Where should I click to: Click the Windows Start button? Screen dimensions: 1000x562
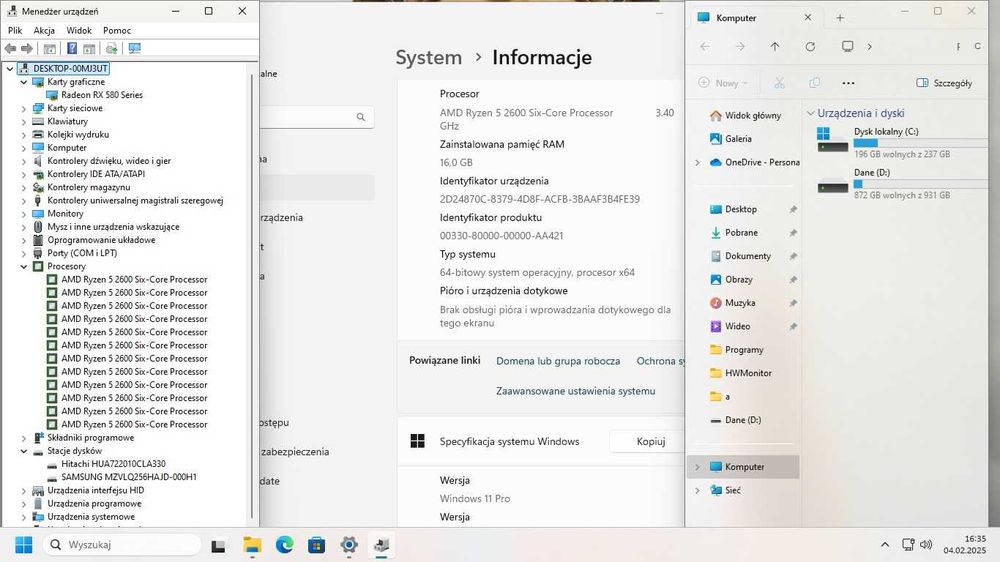24,545
